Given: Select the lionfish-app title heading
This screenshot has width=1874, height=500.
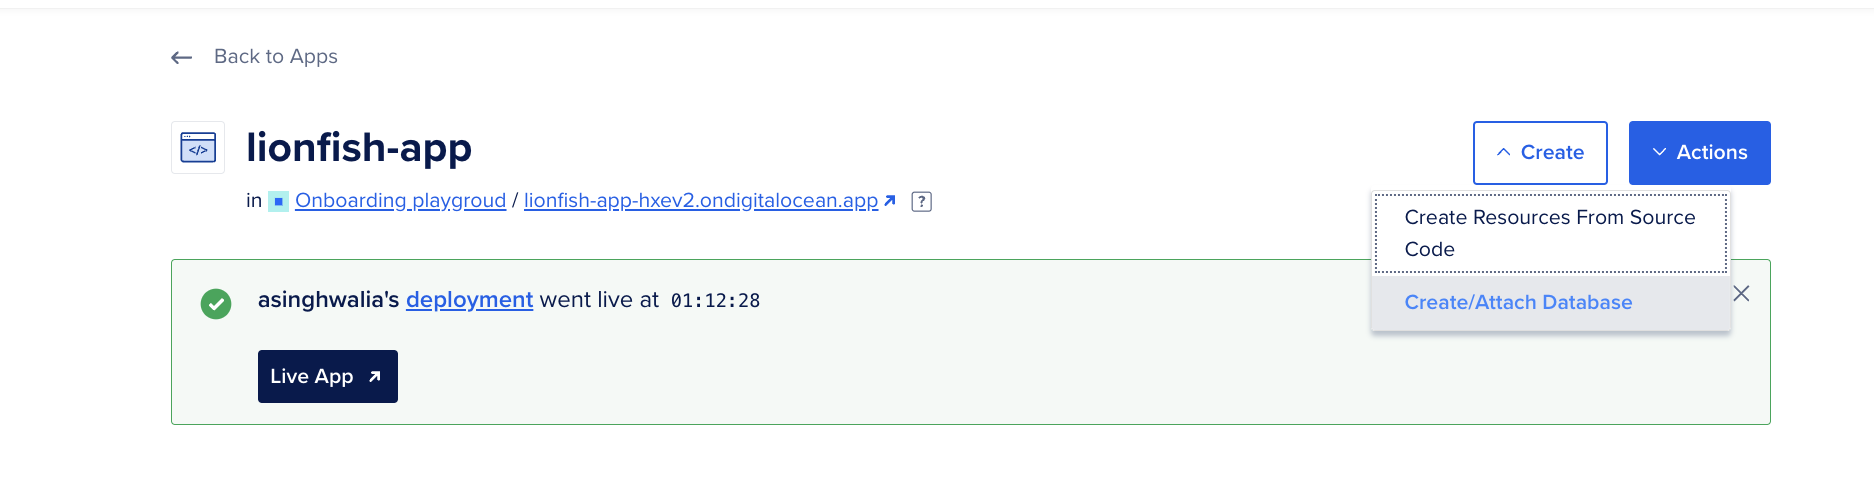Looking at the screenshot, I should coord(359,148).
